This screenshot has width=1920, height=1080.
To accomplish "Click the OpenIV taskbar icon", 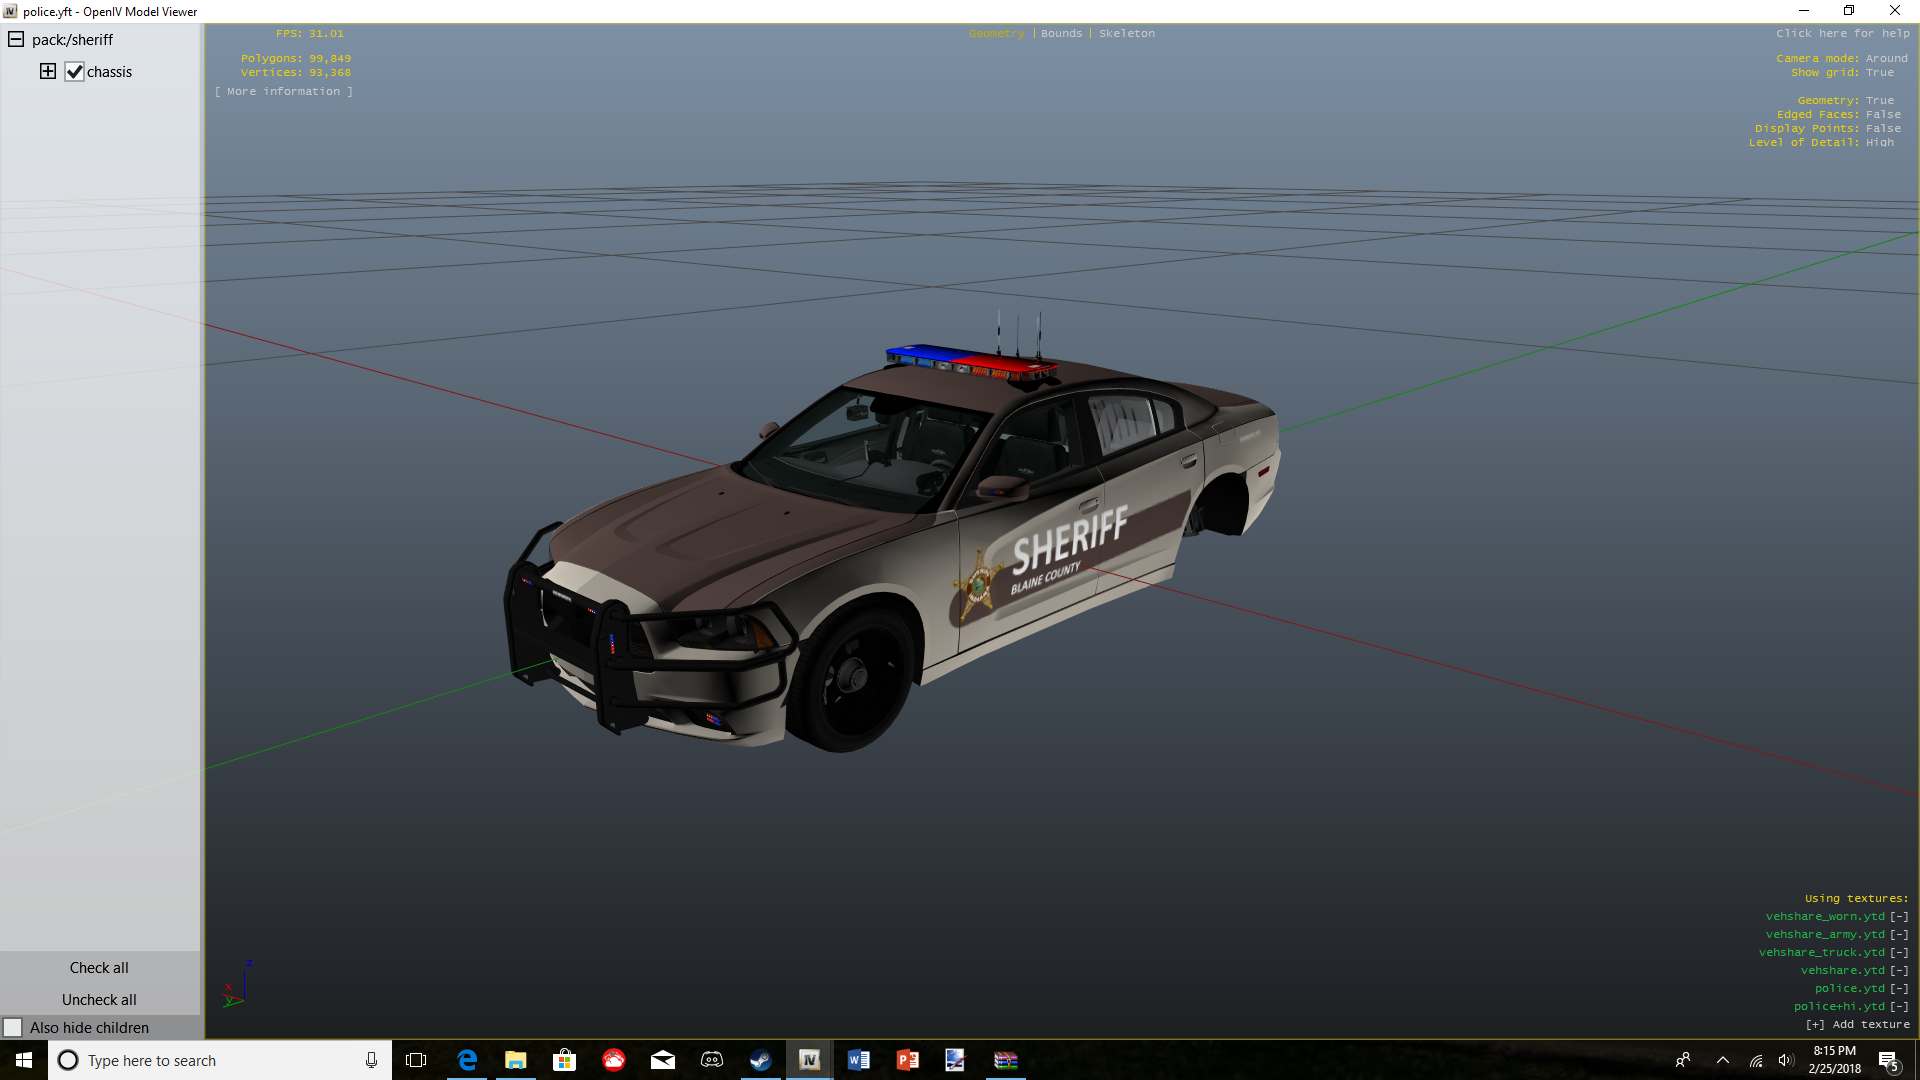I will pyautogui.click(x=809, y=1060).
